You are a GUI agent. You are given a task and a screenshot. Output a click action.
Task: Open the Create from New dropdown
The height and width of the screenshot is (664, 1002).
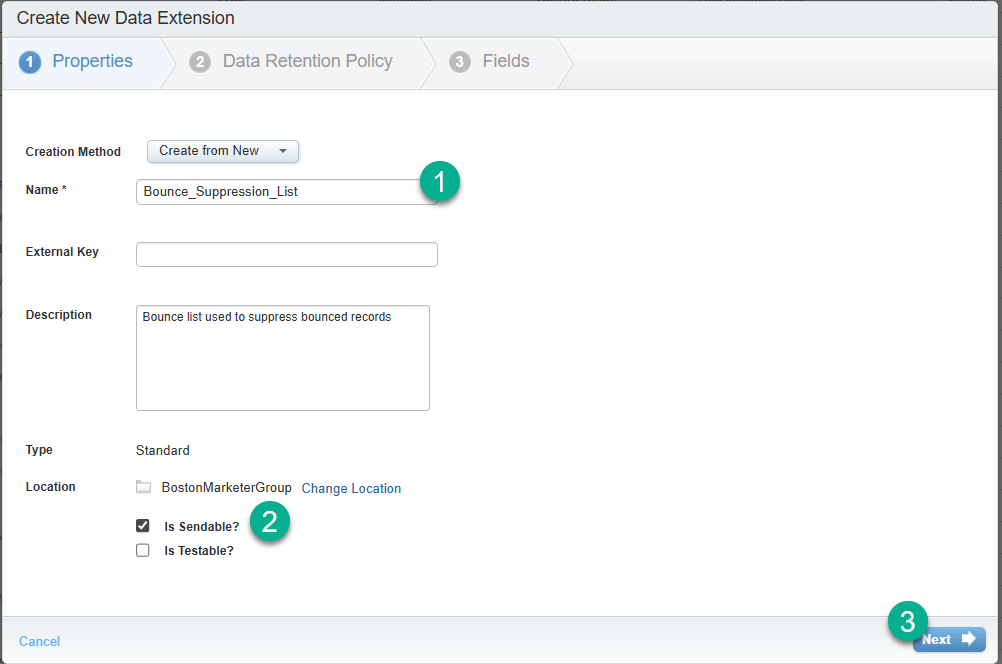(223, 151)
